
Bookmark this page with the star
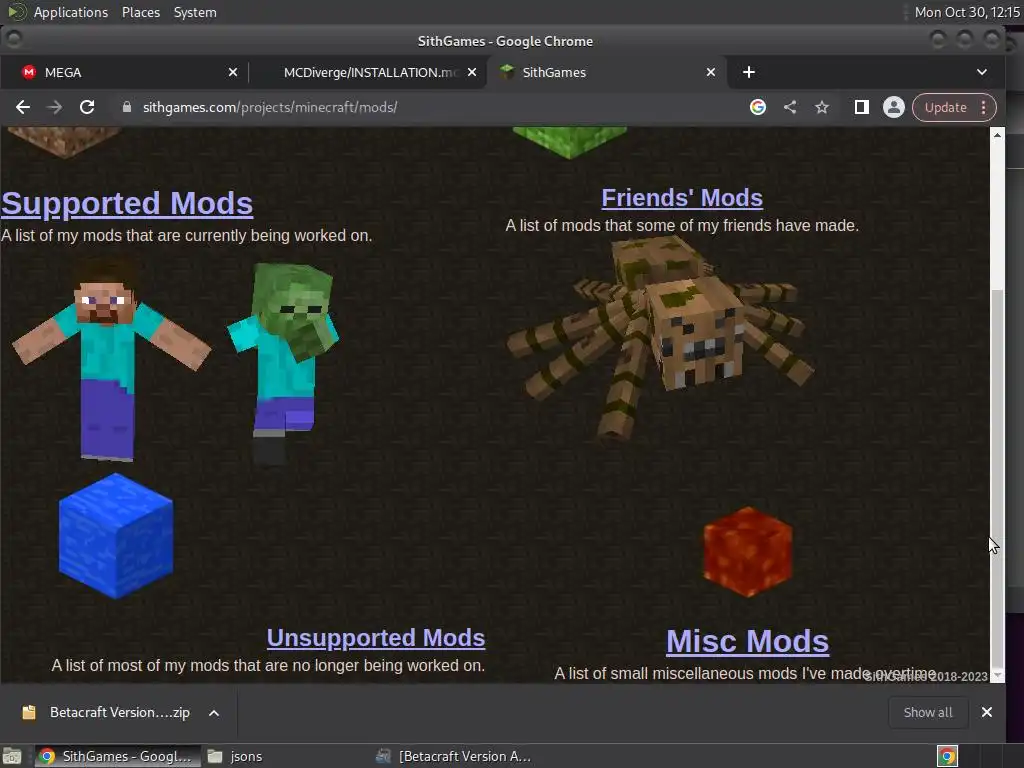point(822,107)
